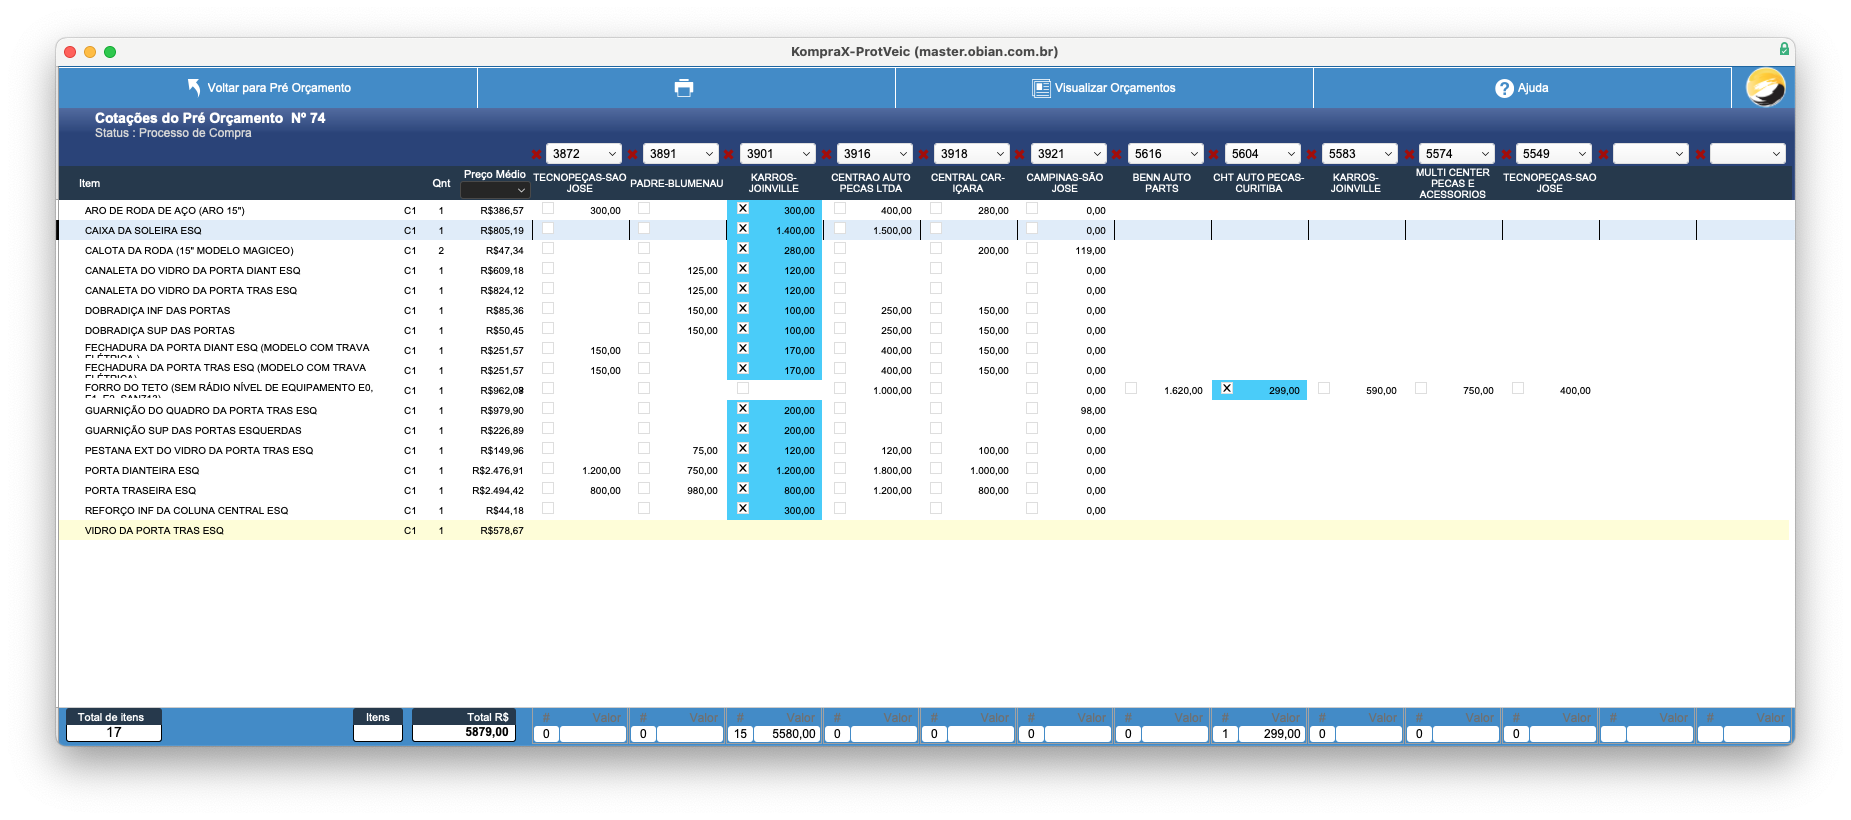Image resolution: width=1851 pixels, height=820 pixels.
Task: Expand the 5616 supplier combo box
Action: 1166,154
